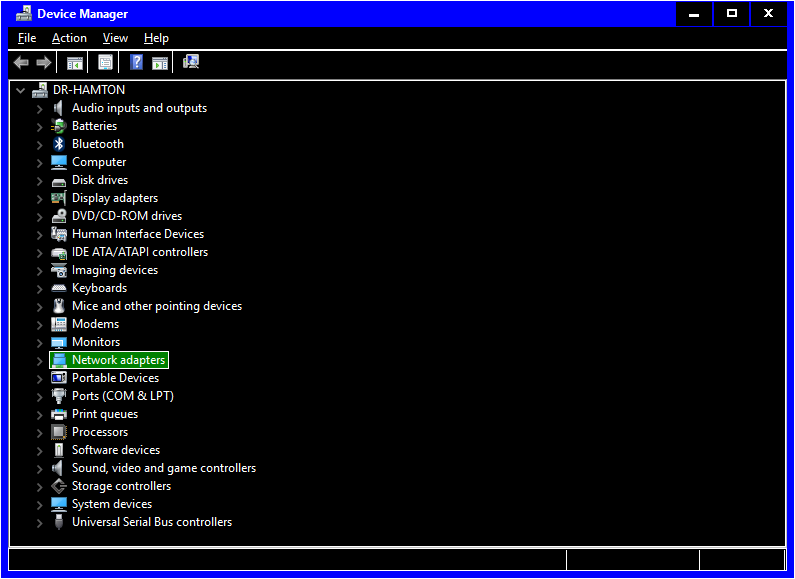The width and height of the screenshot is (795, 579).
Task: Select the 'System devices' label
Action: 112,504
